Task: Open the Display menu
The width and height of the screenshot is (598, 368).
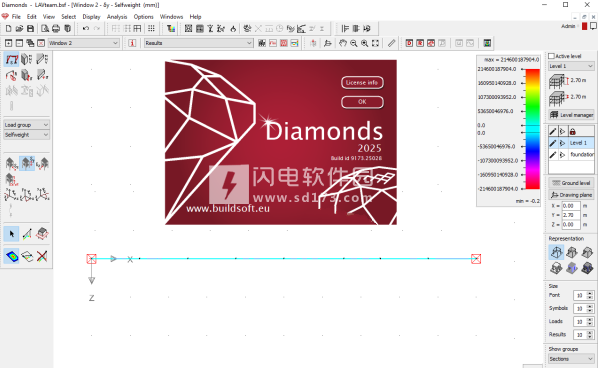Action: [x=92, y=17]
